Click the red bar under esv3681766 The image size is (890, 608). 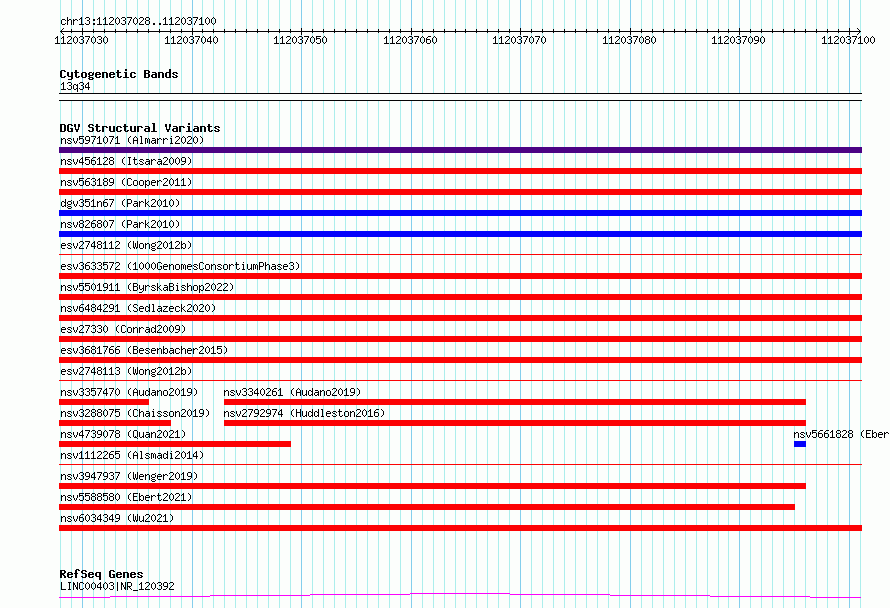pos(460,360)
